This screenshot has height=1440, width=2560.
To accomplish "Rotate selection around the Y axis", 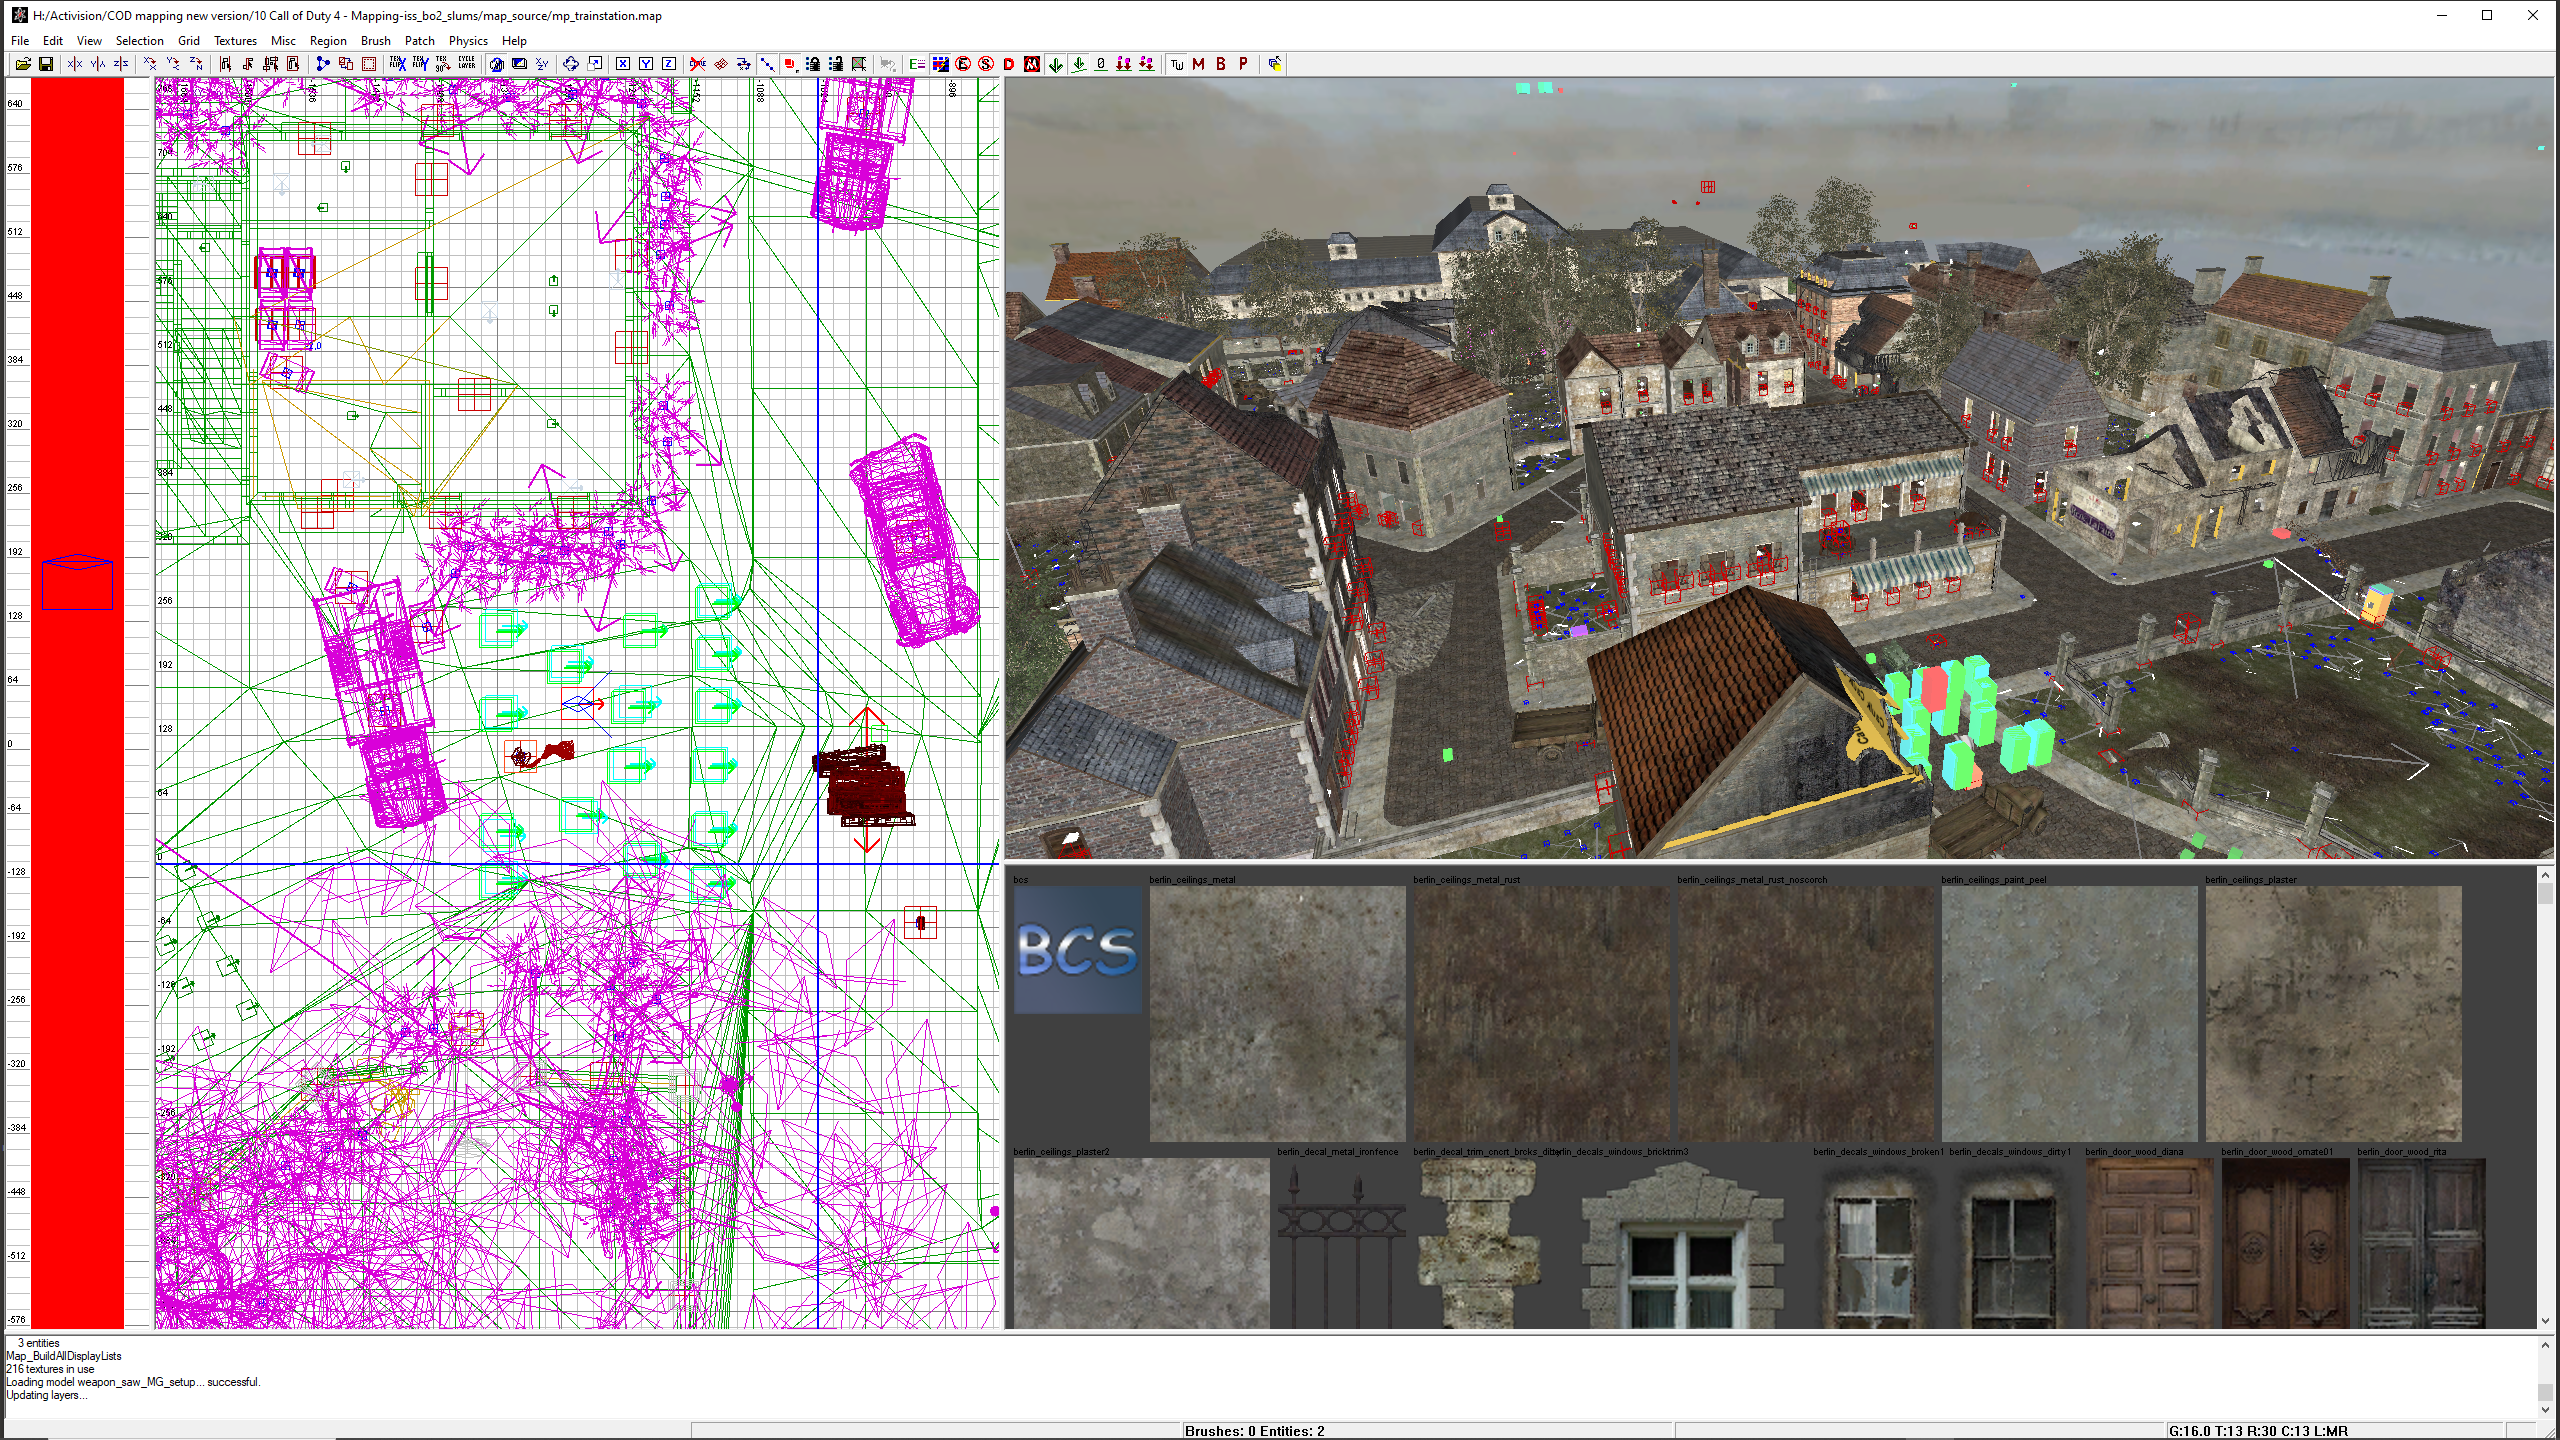I will (173, 64).
